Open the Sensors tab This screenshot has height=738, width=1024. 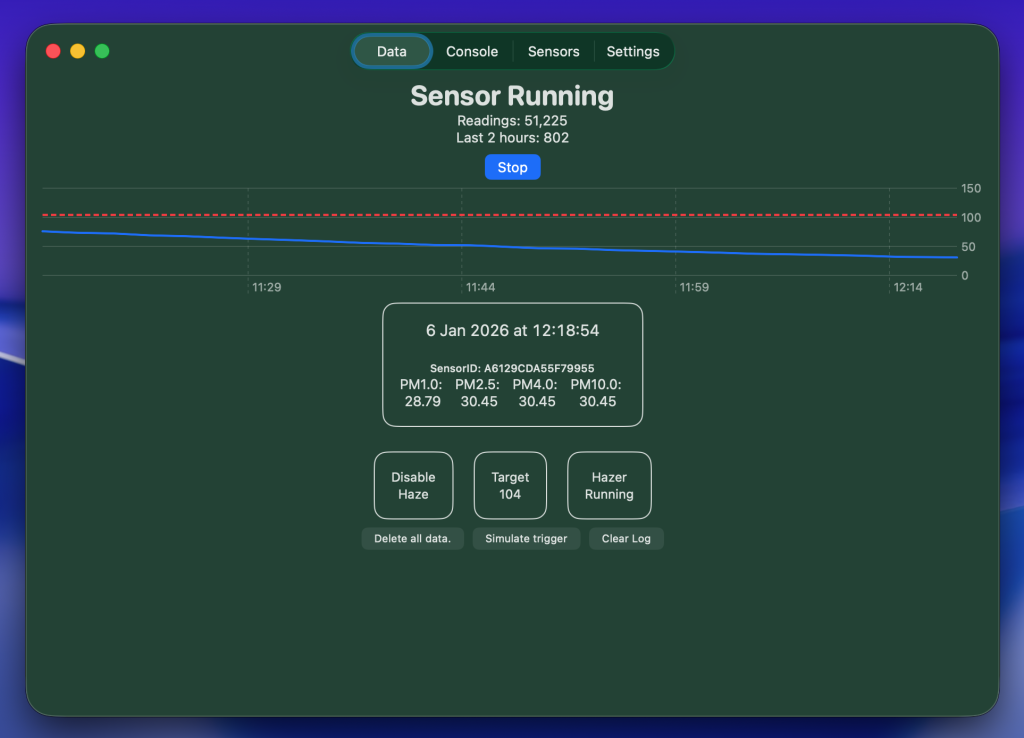coord(553,52)
